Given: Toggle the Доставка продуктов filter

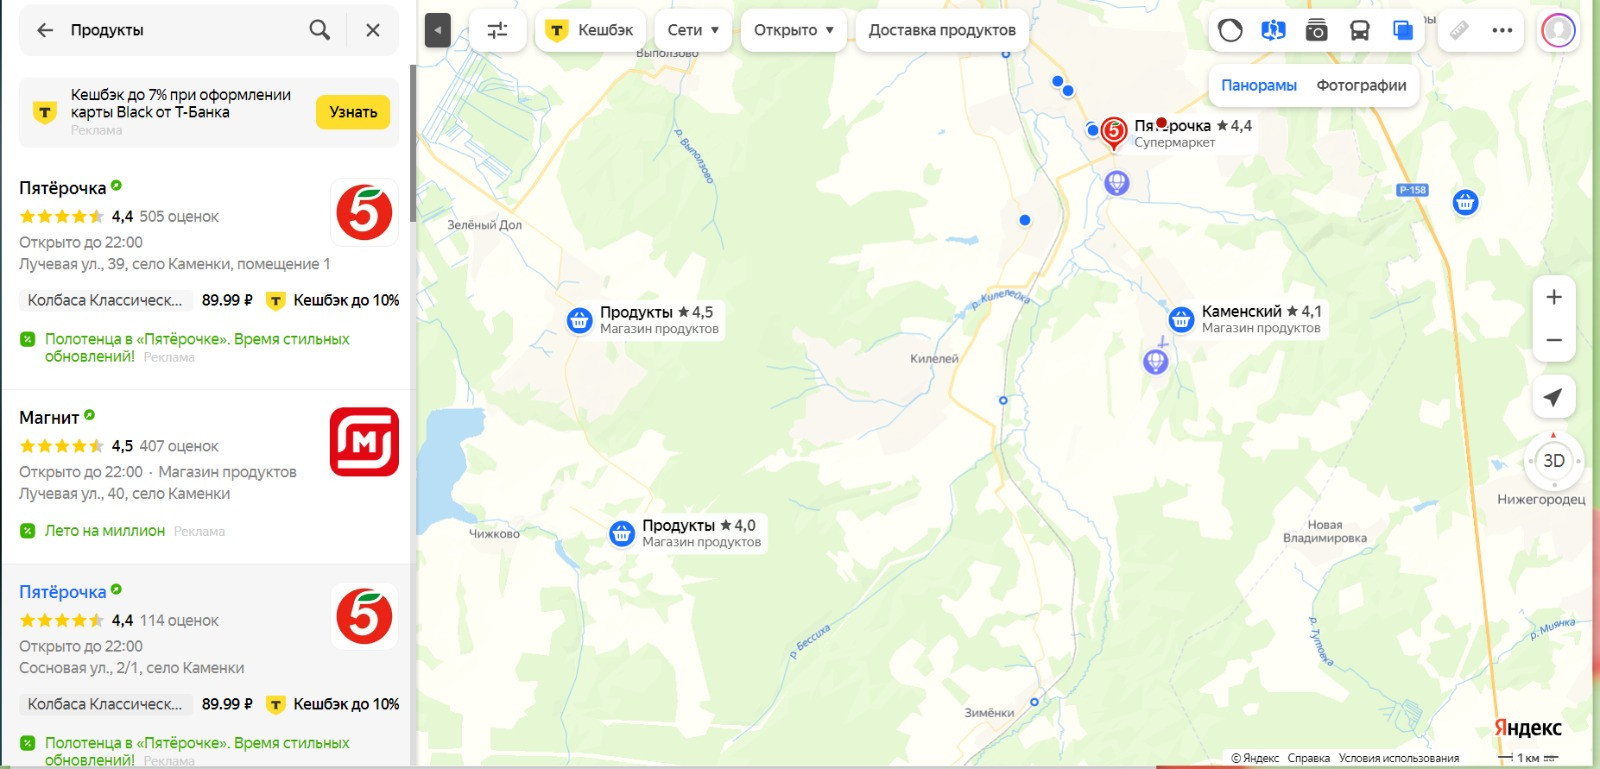Looking at the screenshot, I should click(942, 30).
